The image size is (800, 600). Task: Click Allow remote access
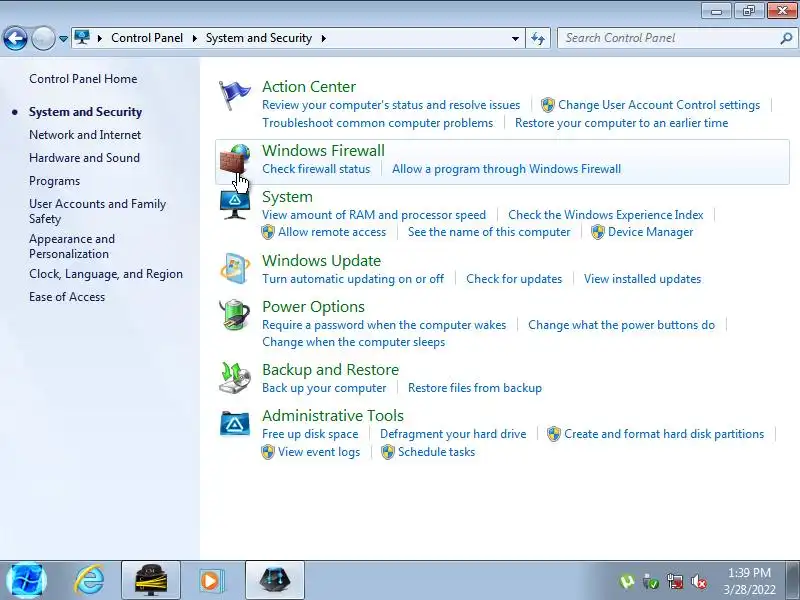tap(332, 232)
